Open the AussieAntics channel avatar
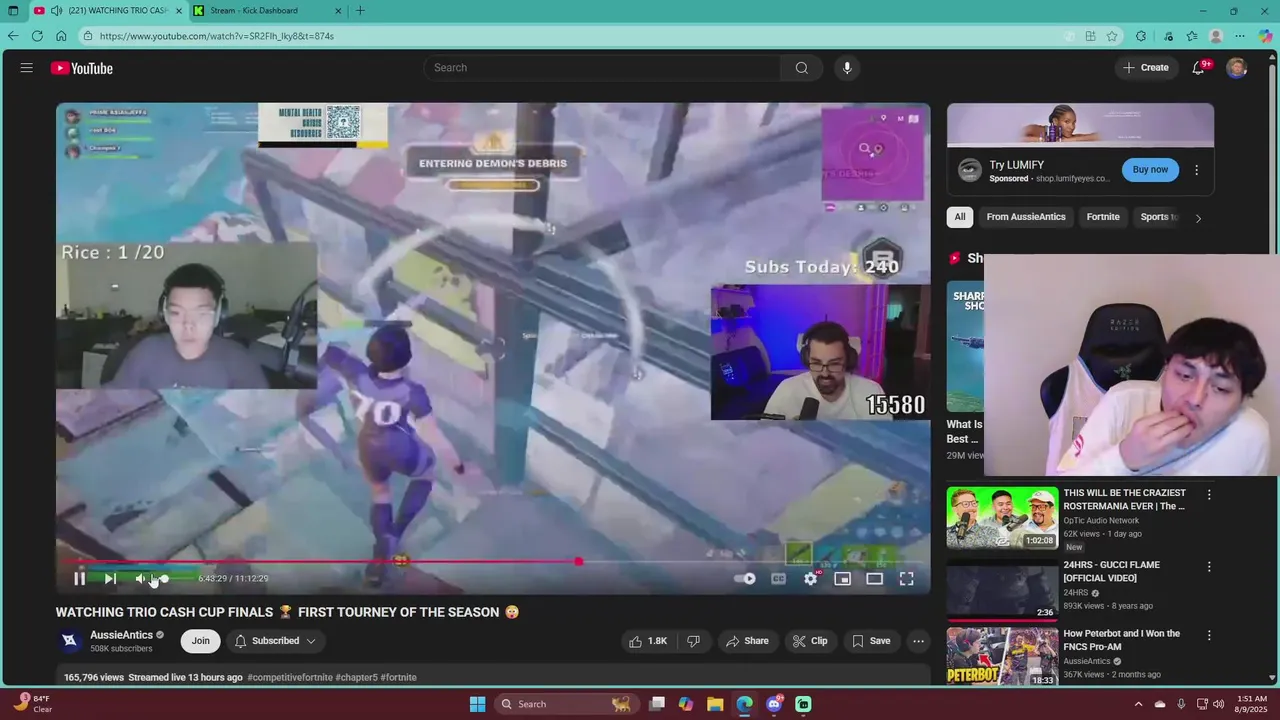Screen dimensions: 1280x720 [69, 641]
